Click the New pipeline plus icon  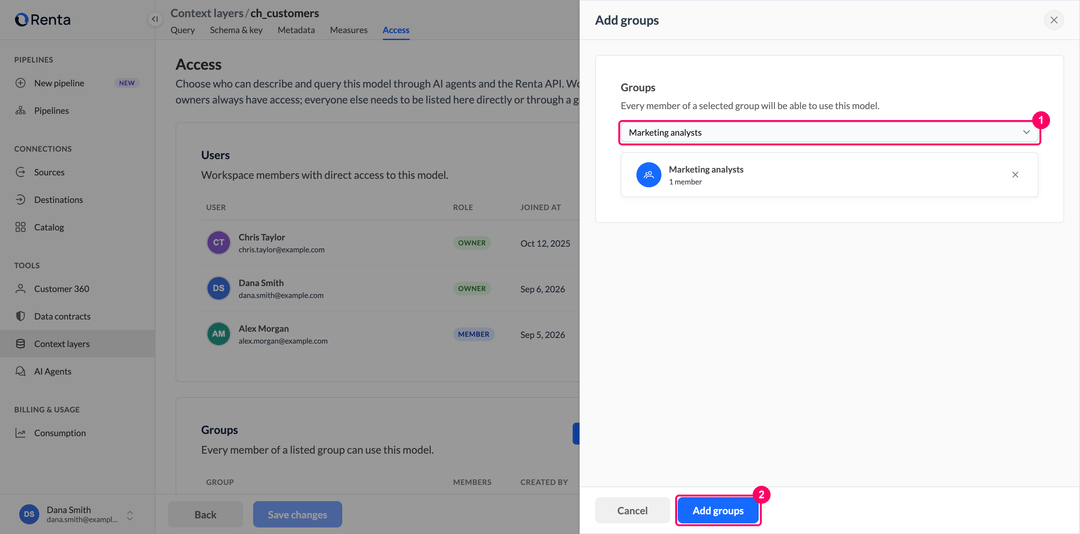pos(21,83)
